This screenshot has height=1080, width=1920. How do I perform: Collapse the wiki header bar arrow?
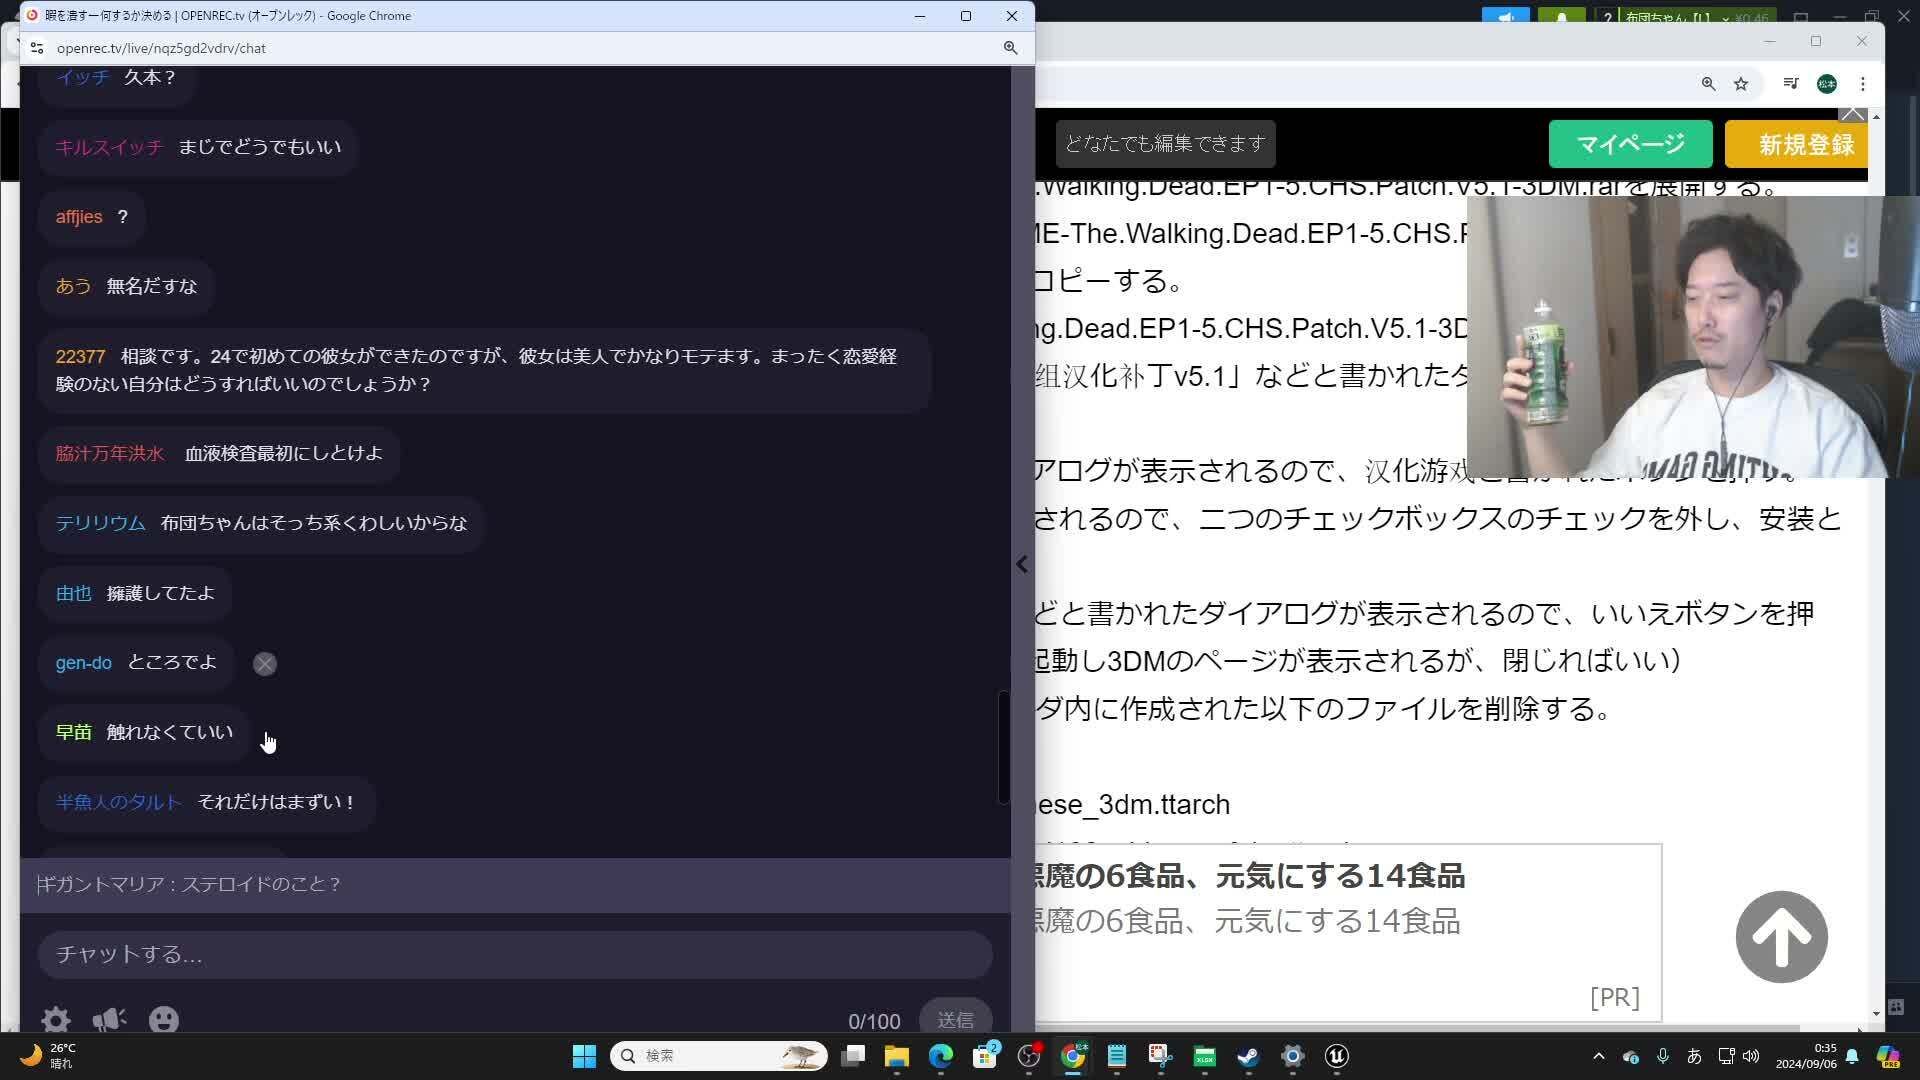(1853, 115)
